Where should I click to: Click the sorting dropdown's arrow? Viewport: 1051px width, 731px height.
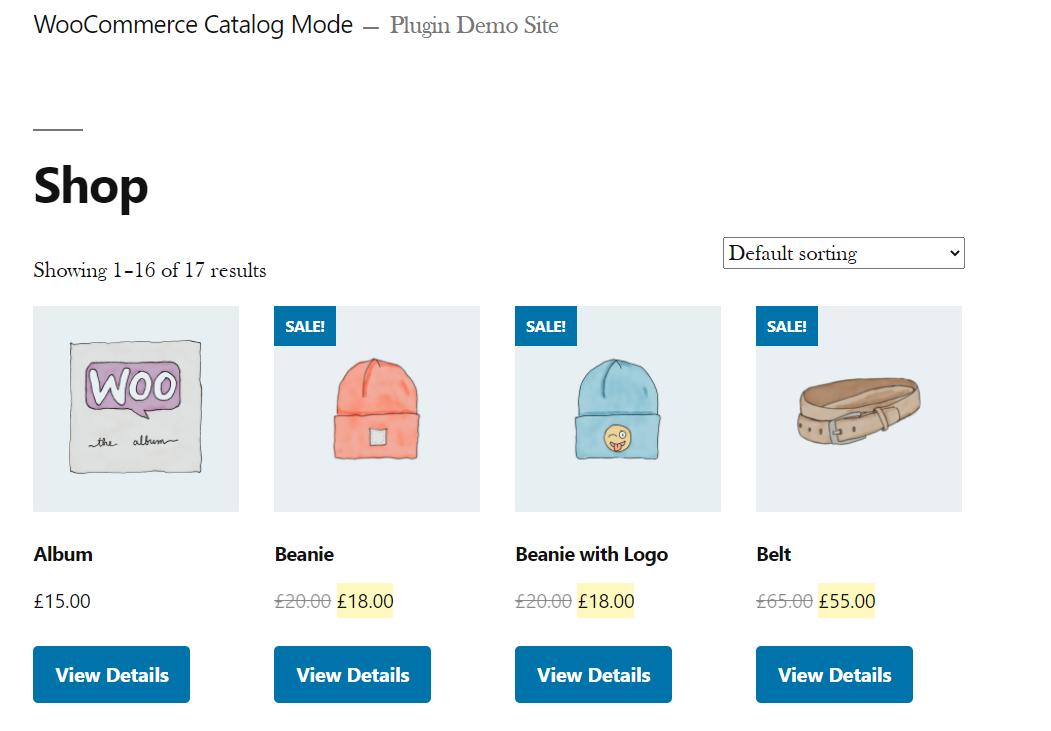tap(953, 253)
